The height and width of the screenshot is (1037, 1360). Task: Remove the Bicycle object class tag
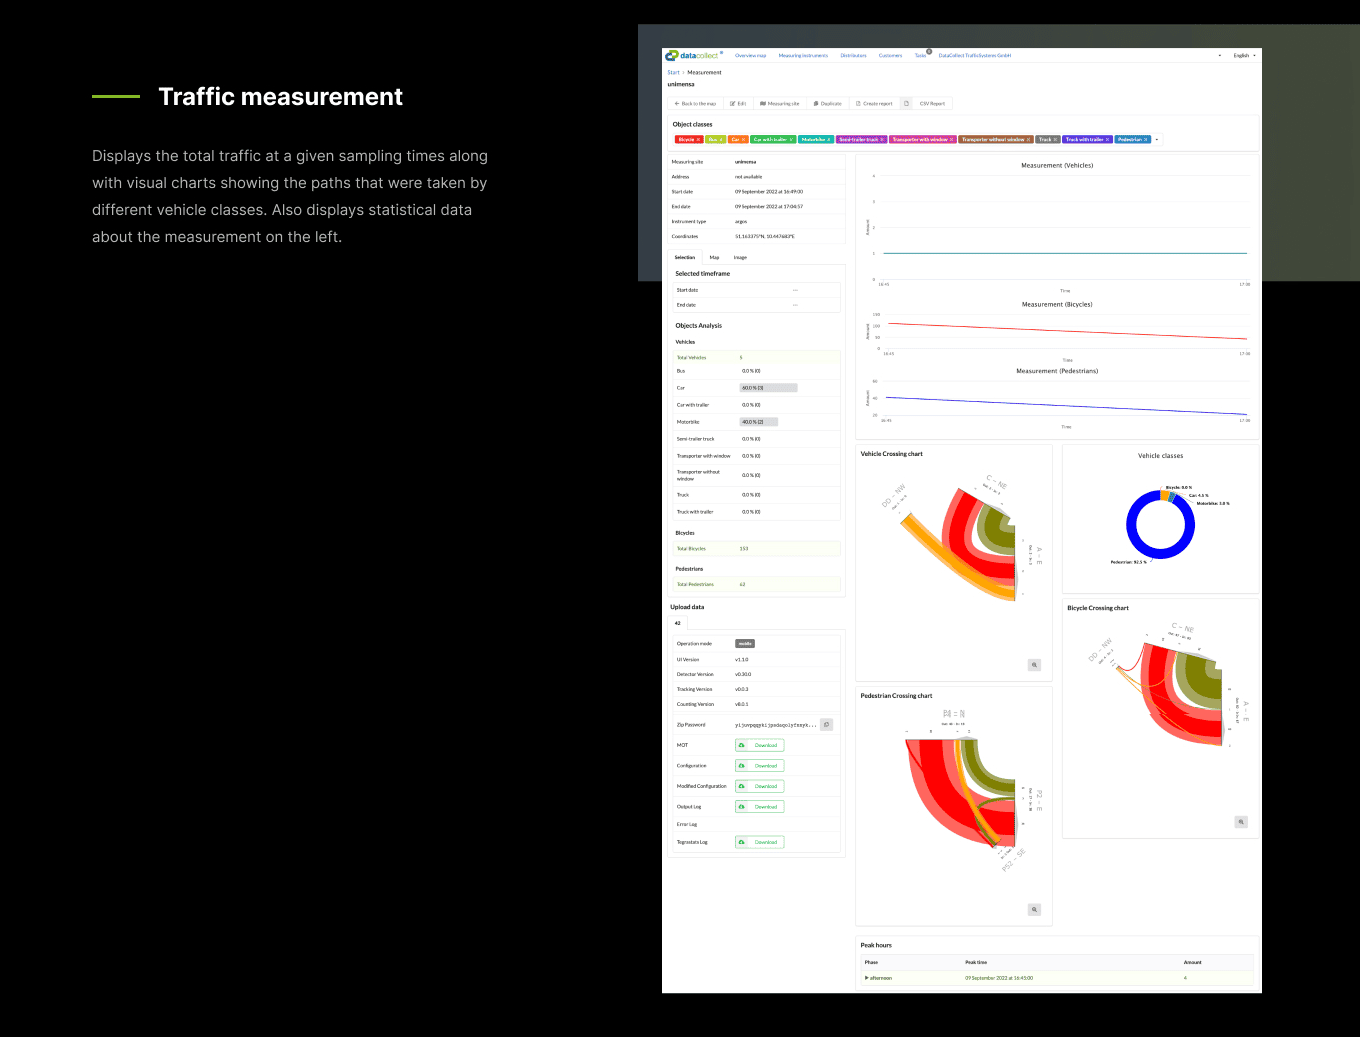coord(698,140)
